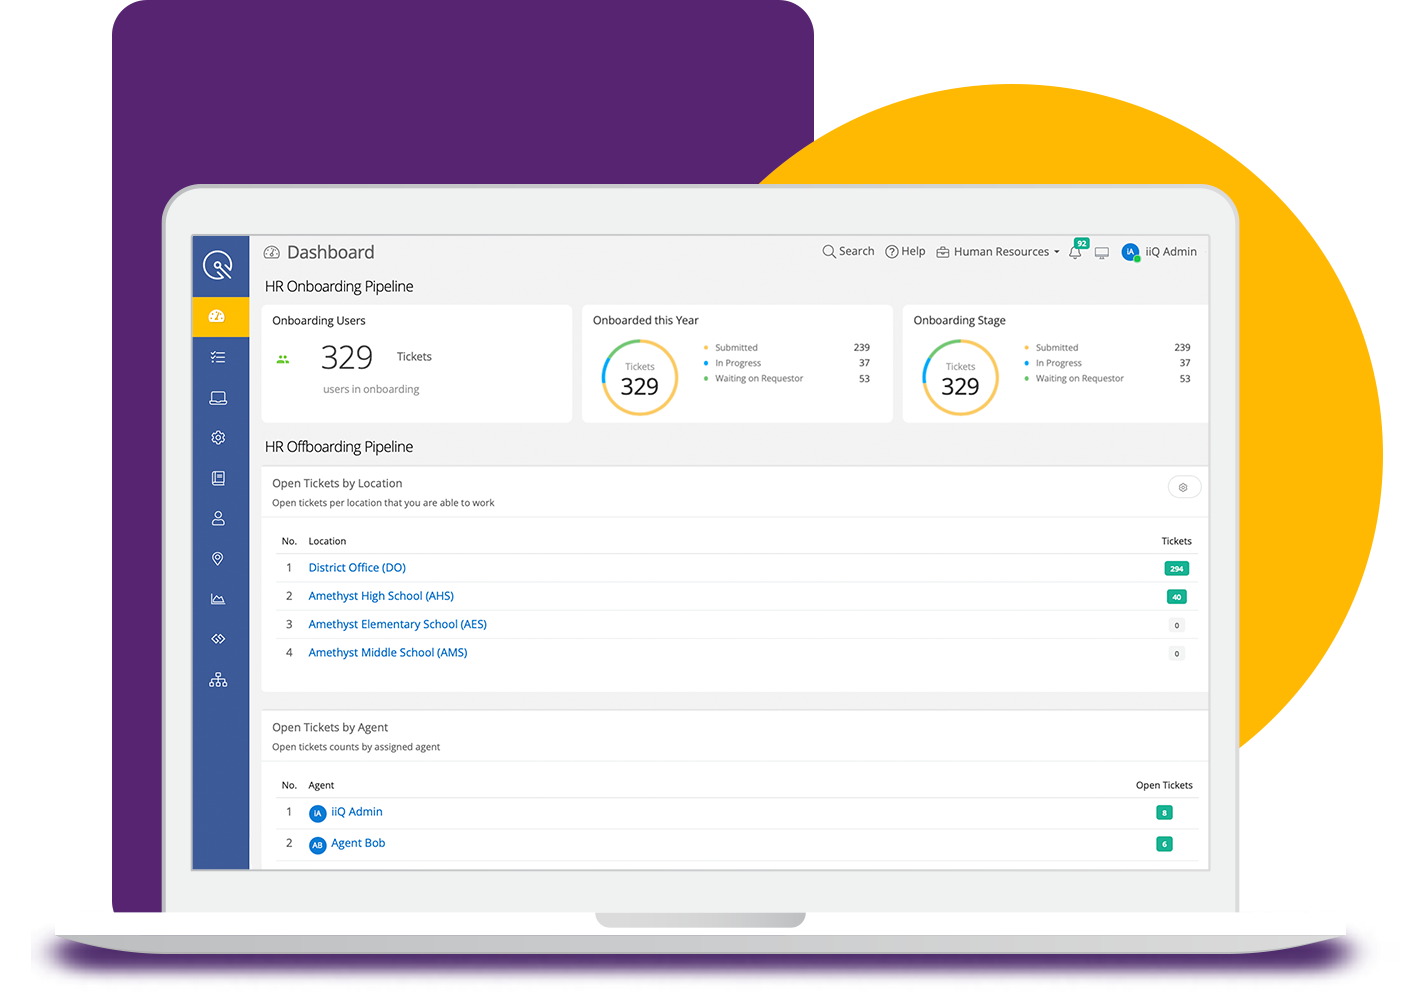
Task: Open the Search bar
Action: (x=847, y=251)
